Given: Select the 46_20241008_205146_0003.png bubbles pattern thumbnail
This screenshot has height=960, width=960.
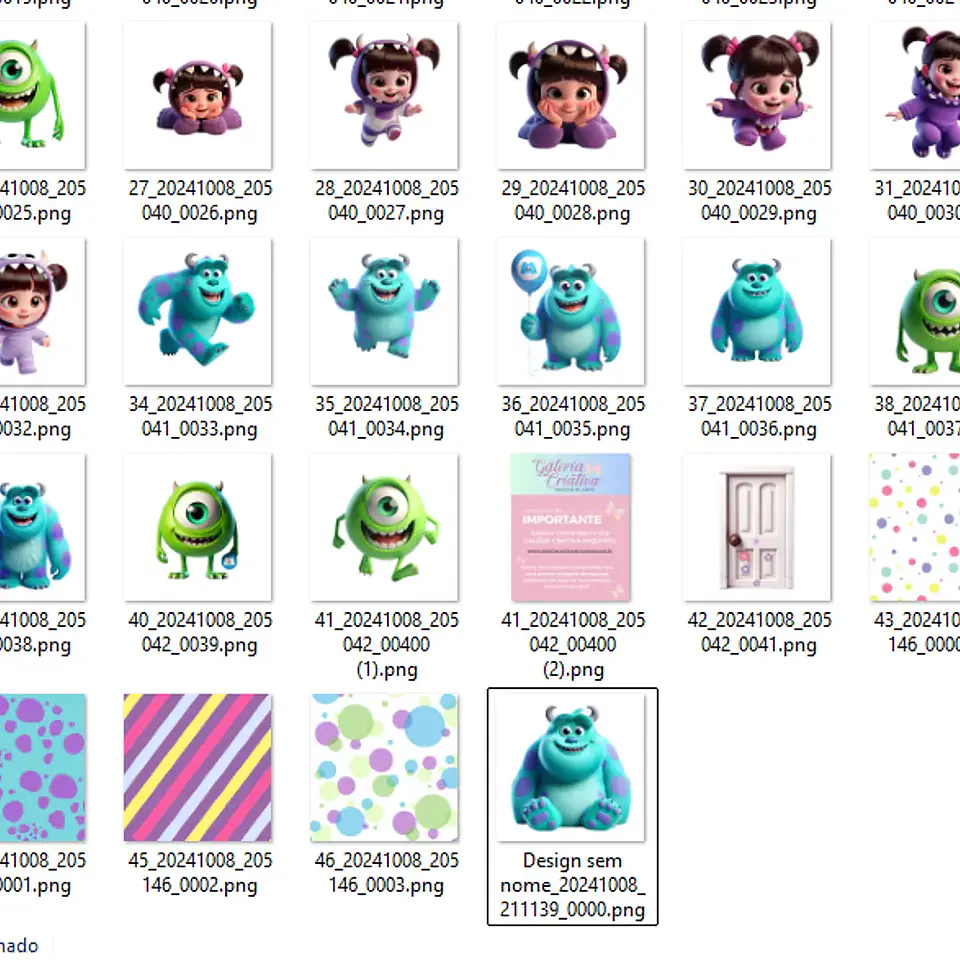Looking at the screenshot, I should (x=384, y=768).
